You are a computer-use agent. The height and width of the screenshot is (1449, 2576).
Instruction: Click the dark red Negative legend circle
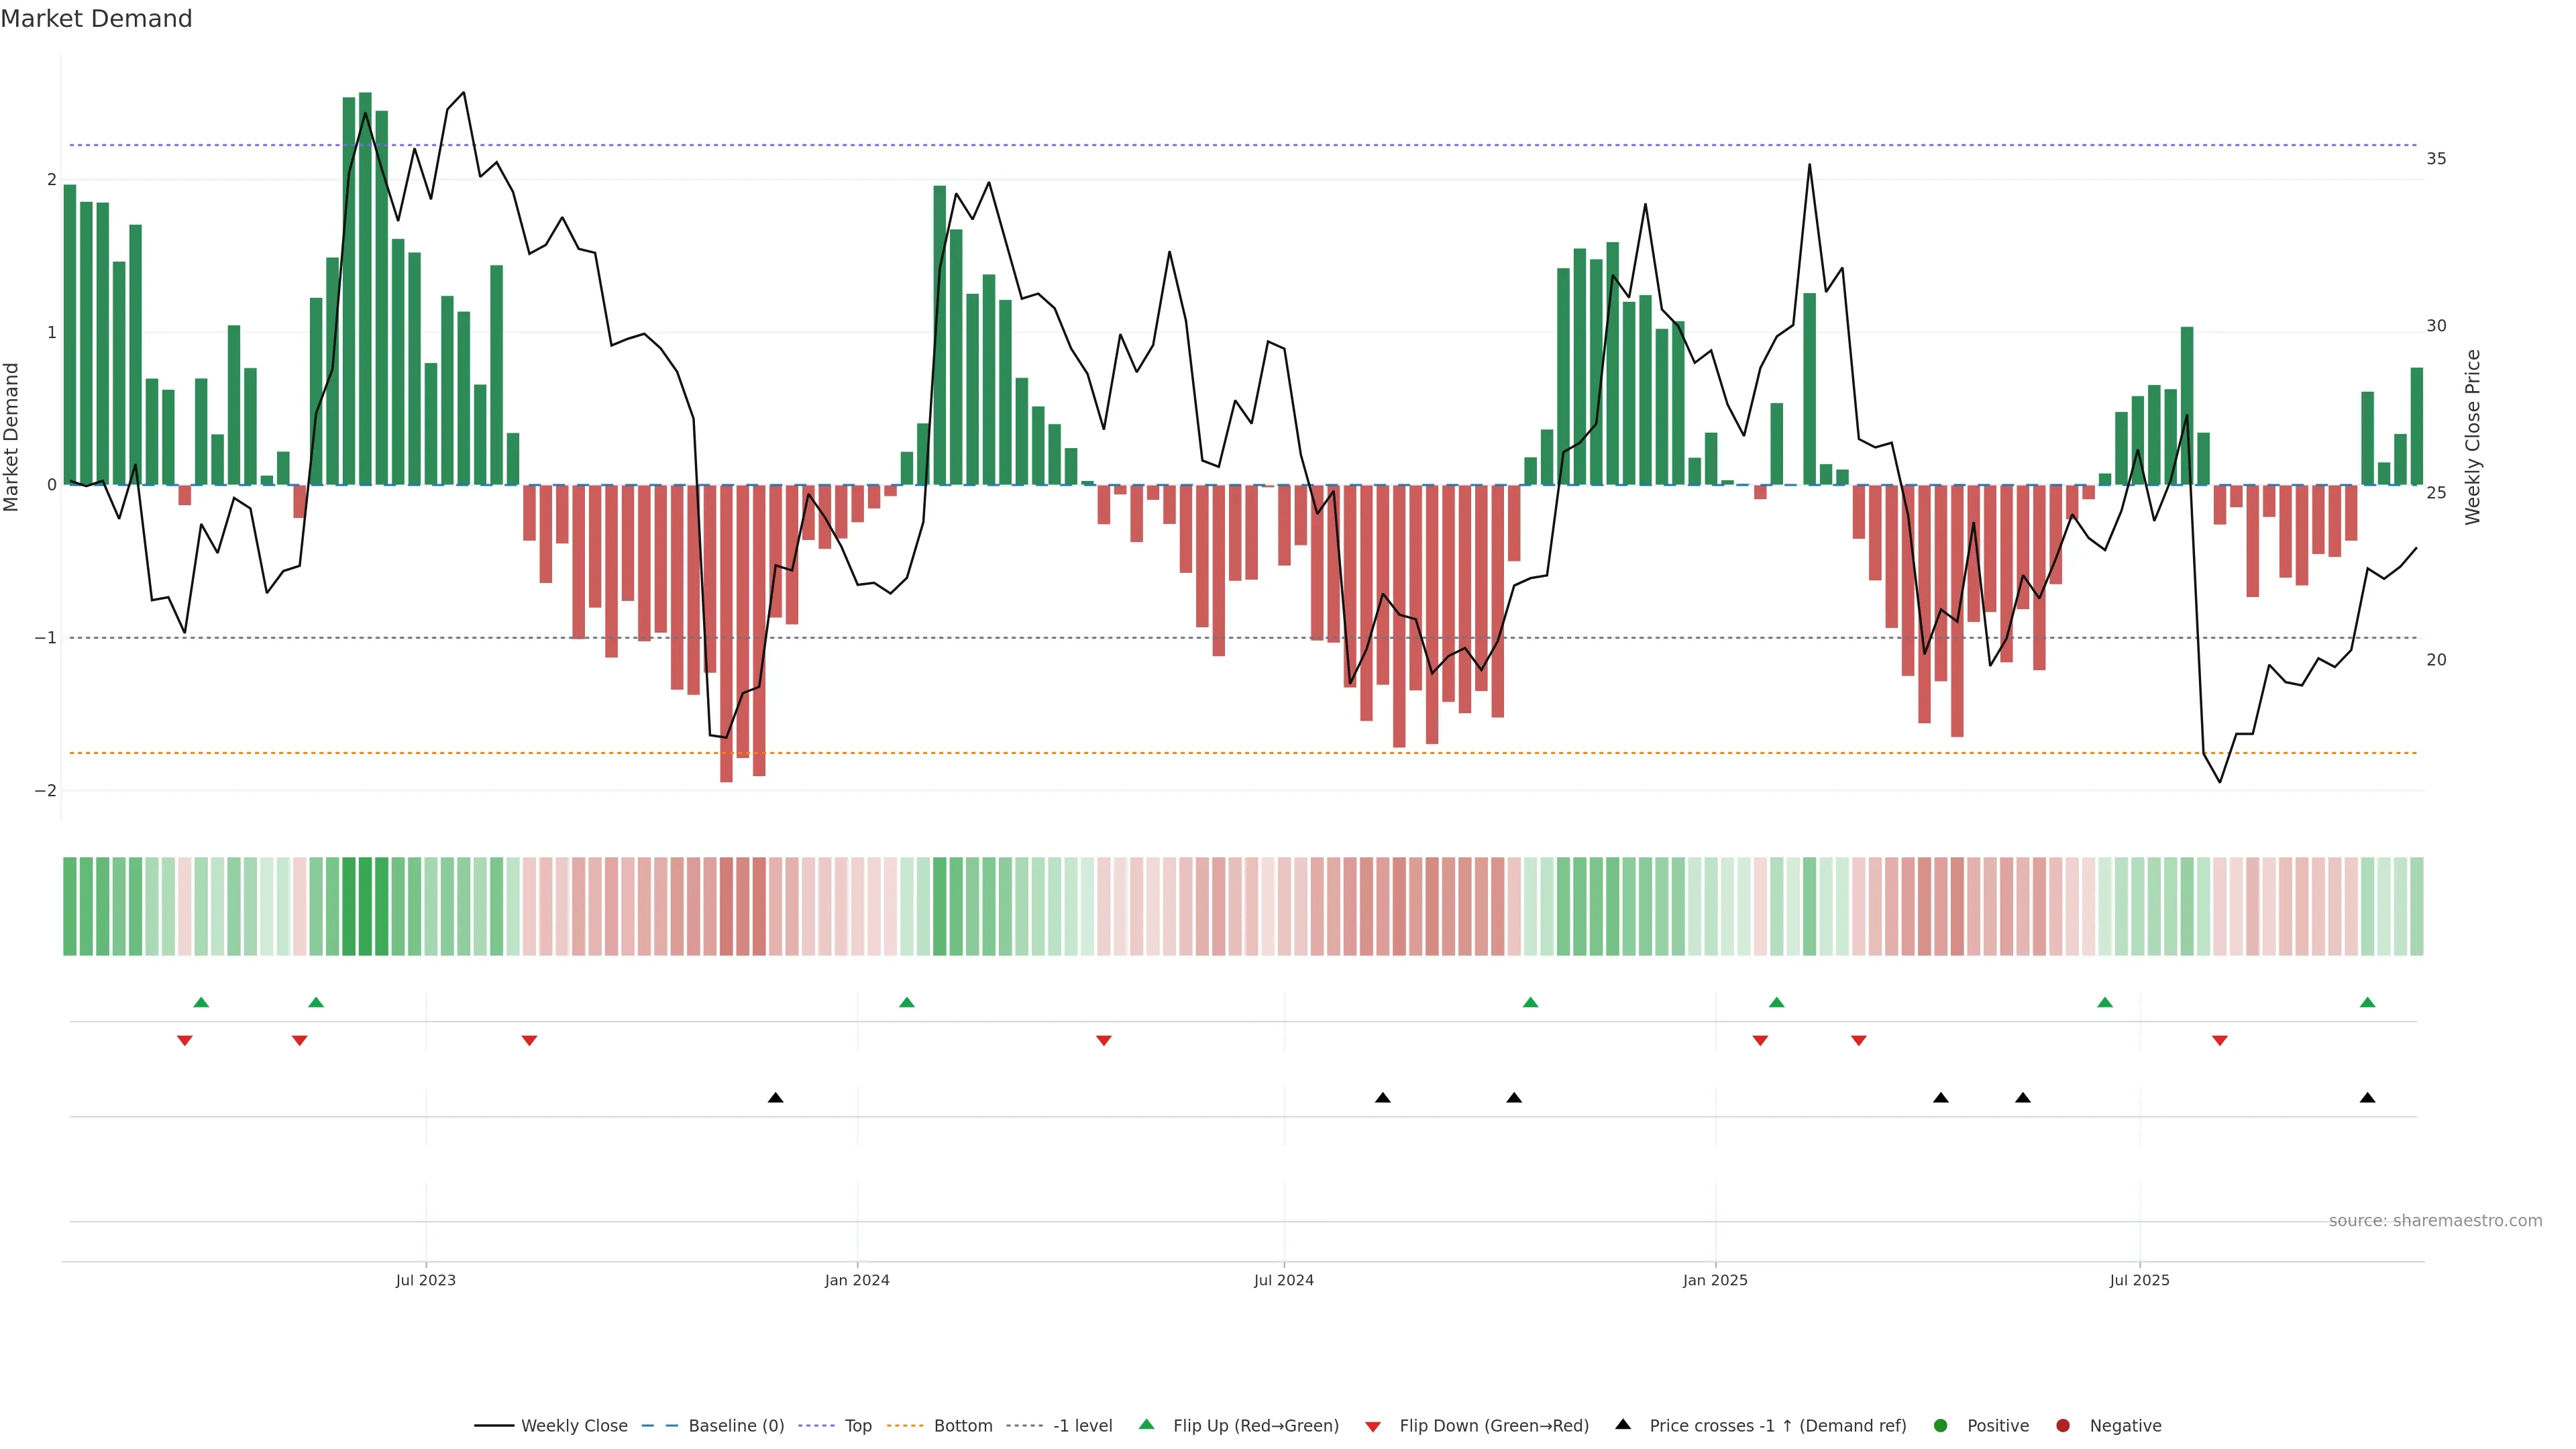point(2063,1426)
